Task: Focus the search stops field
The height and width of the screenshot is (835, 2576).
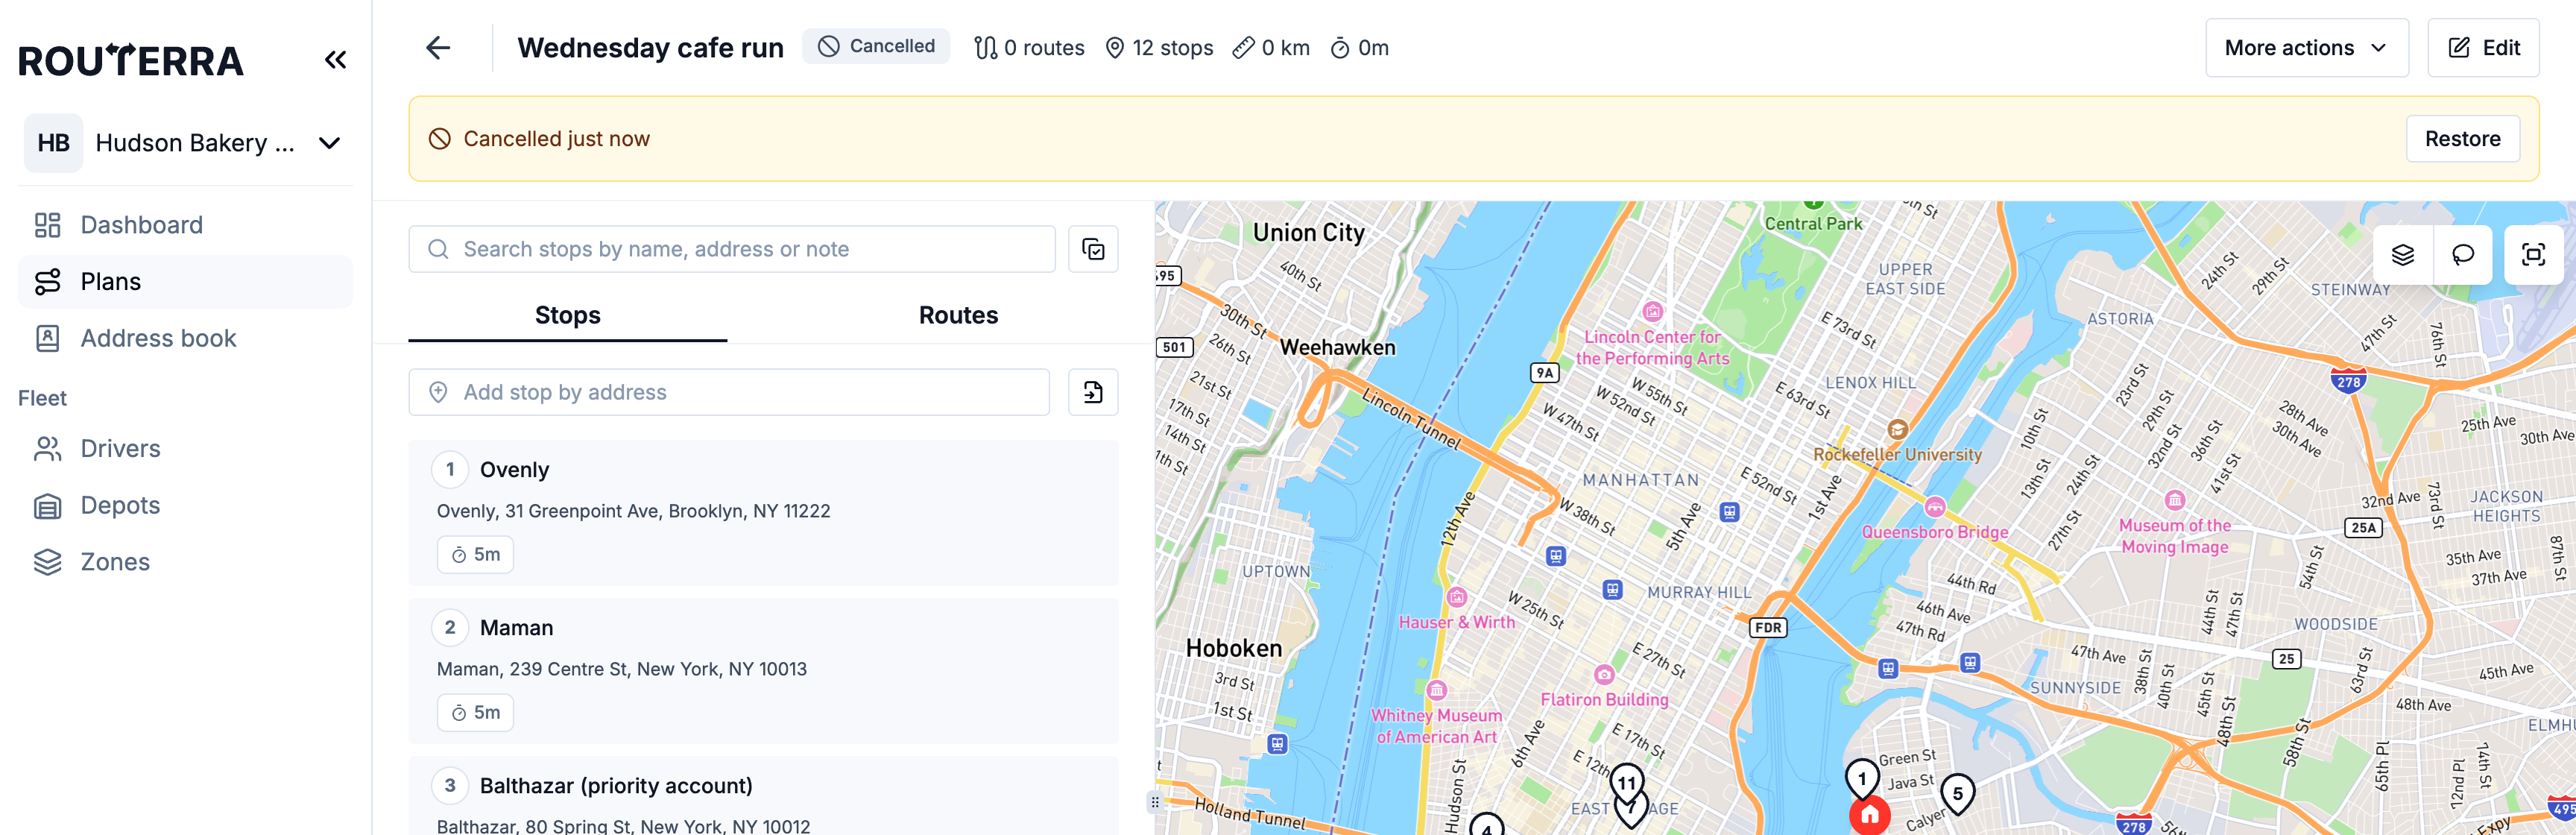Action: pos(732,249)
